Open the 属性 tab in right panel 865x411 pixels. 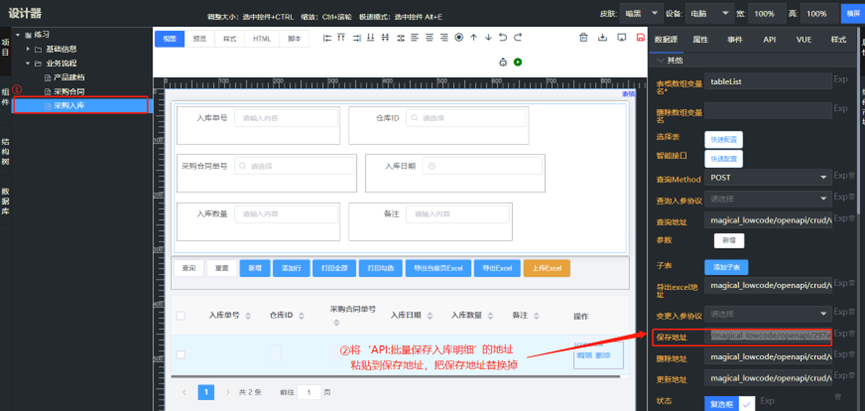point(700,40)
